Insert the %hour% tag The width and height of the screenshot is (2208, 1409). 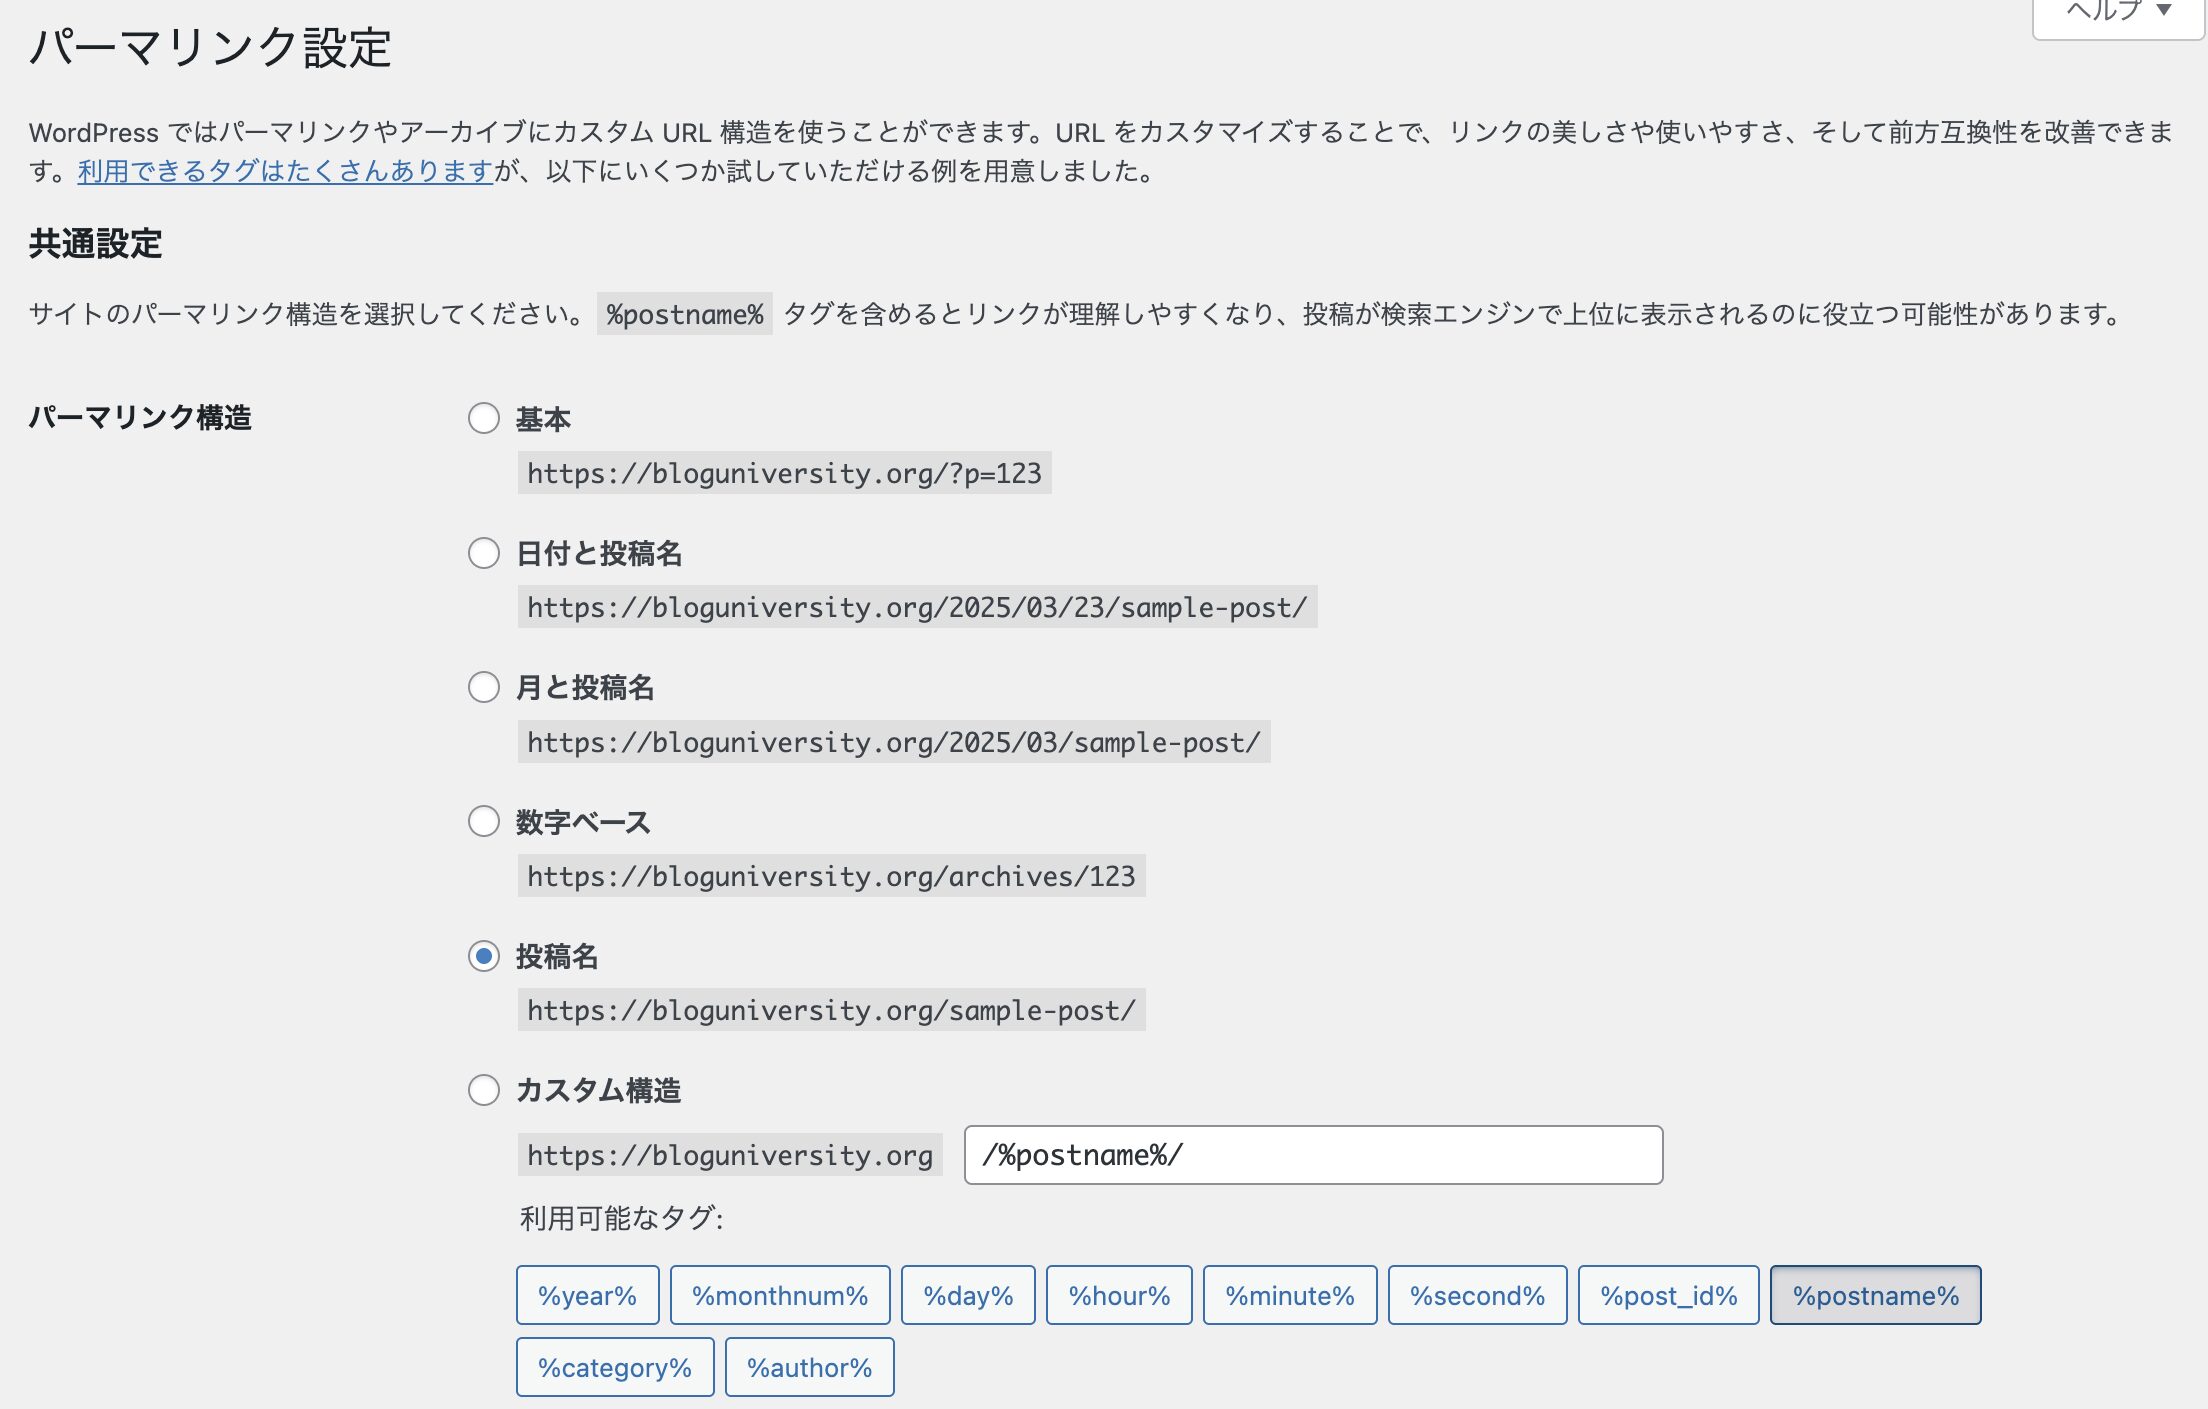(x=1119, y=1296)
